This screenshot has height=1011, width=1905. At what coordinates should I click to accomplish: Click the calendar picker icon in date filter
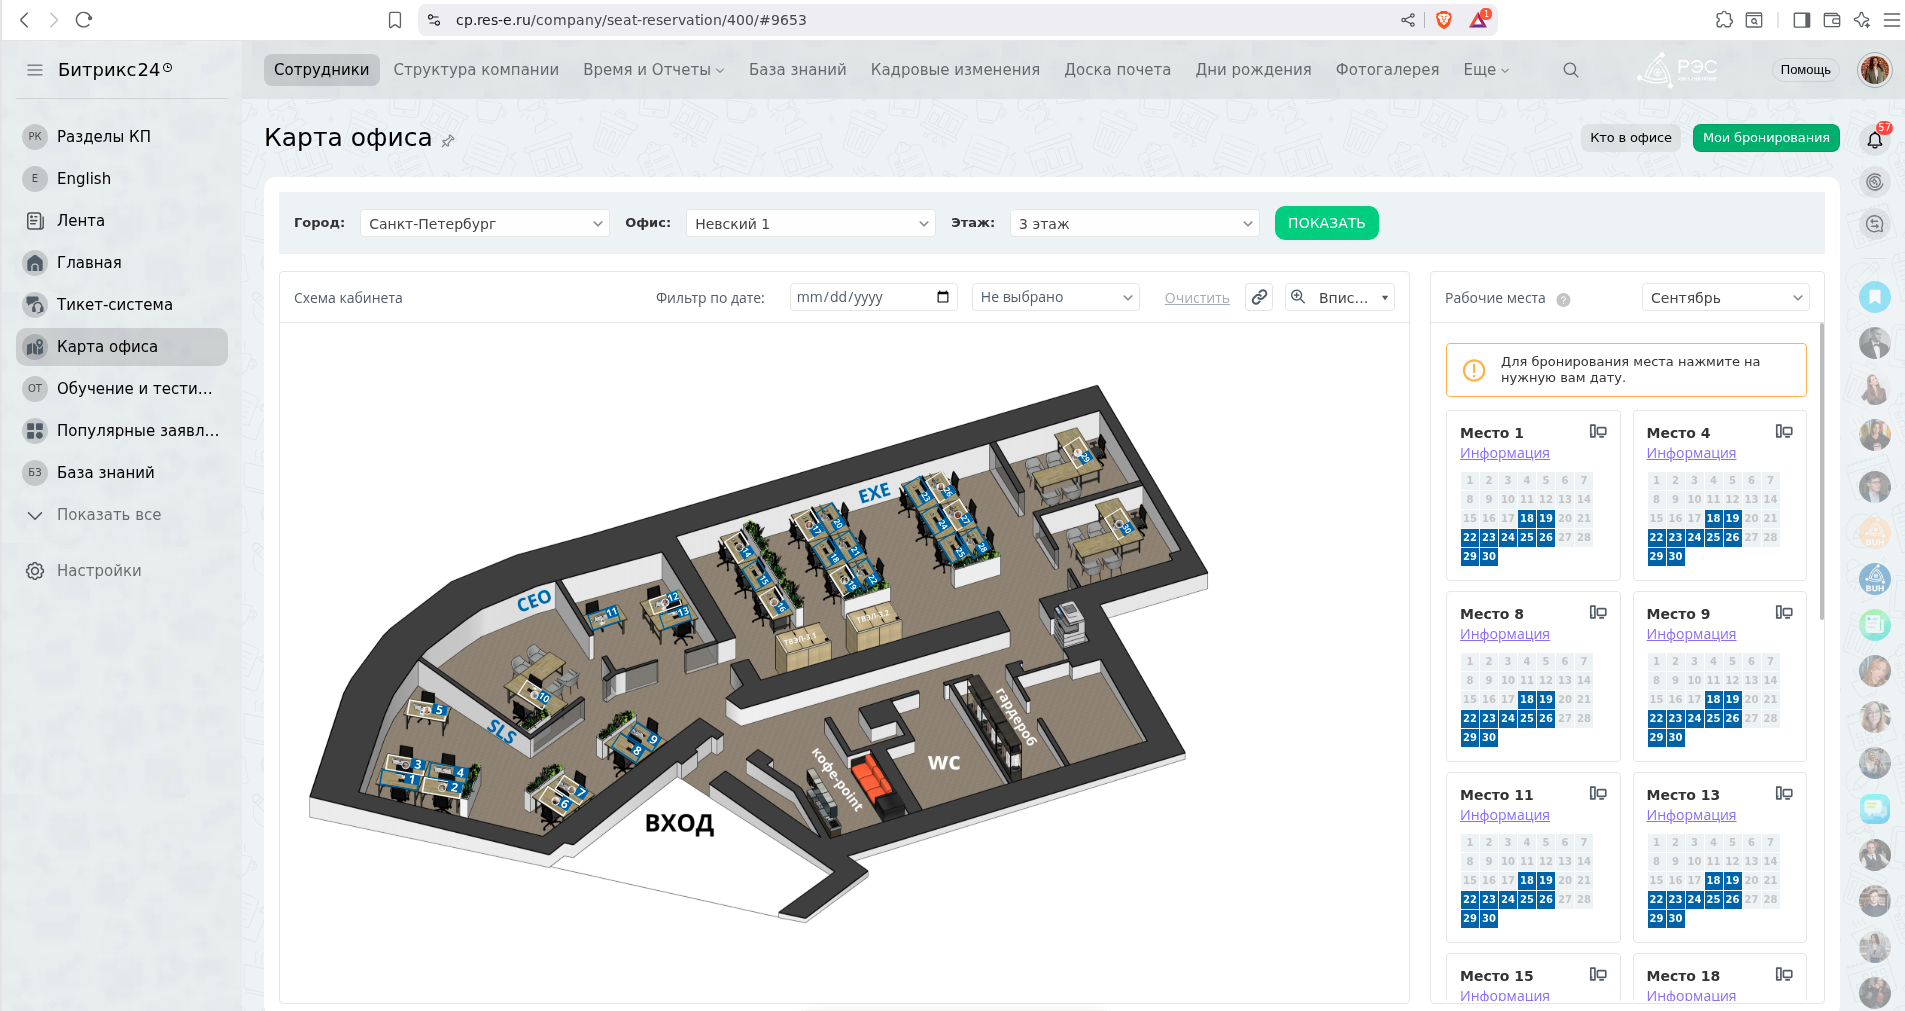(x=942, y=297)
